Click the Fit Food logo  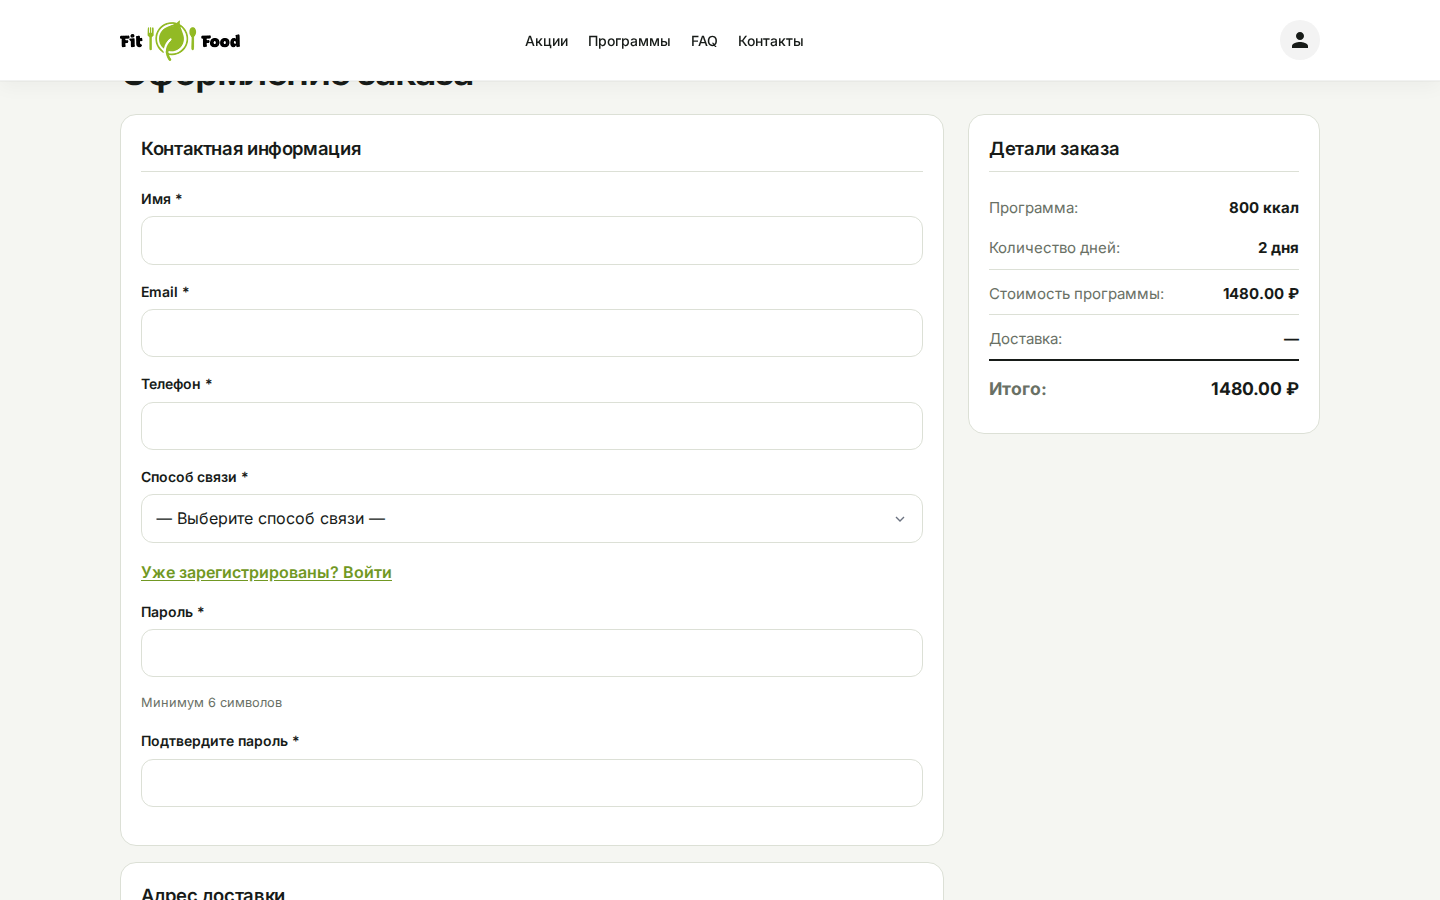pyautogui.click(x=180, y=40)
